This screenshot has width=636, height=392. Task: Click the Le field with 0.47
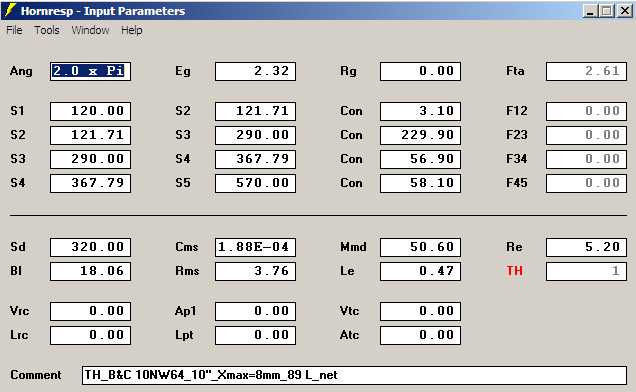coord(420,271)
